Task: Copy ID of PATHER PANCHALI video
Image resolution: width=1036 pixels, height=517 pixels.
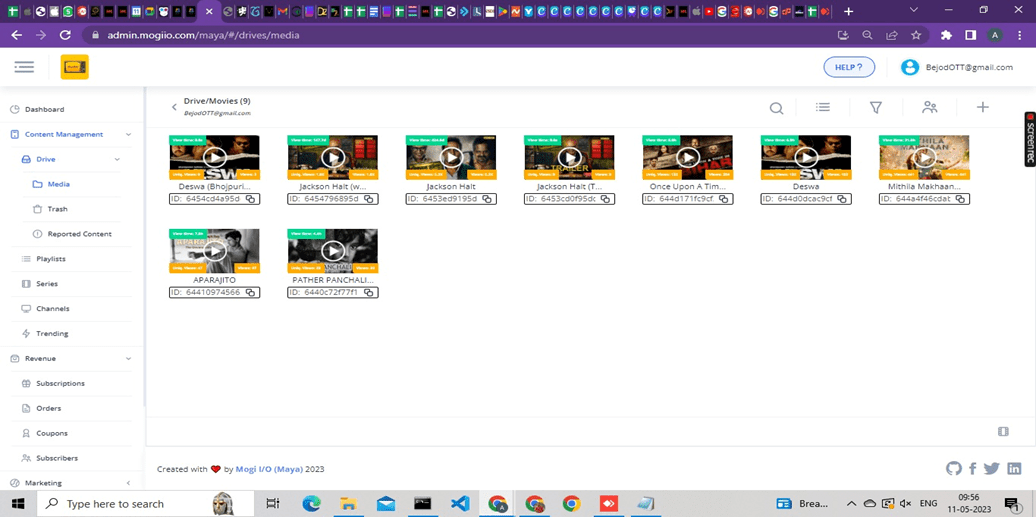Action: click(369, 292)
